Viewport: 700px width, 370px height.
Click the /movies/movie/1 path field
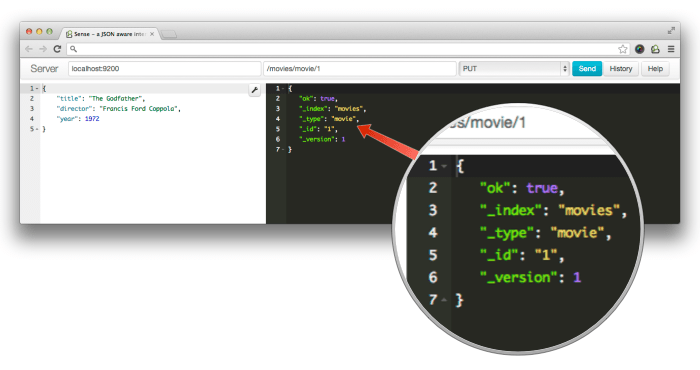[x=360, y=69]
